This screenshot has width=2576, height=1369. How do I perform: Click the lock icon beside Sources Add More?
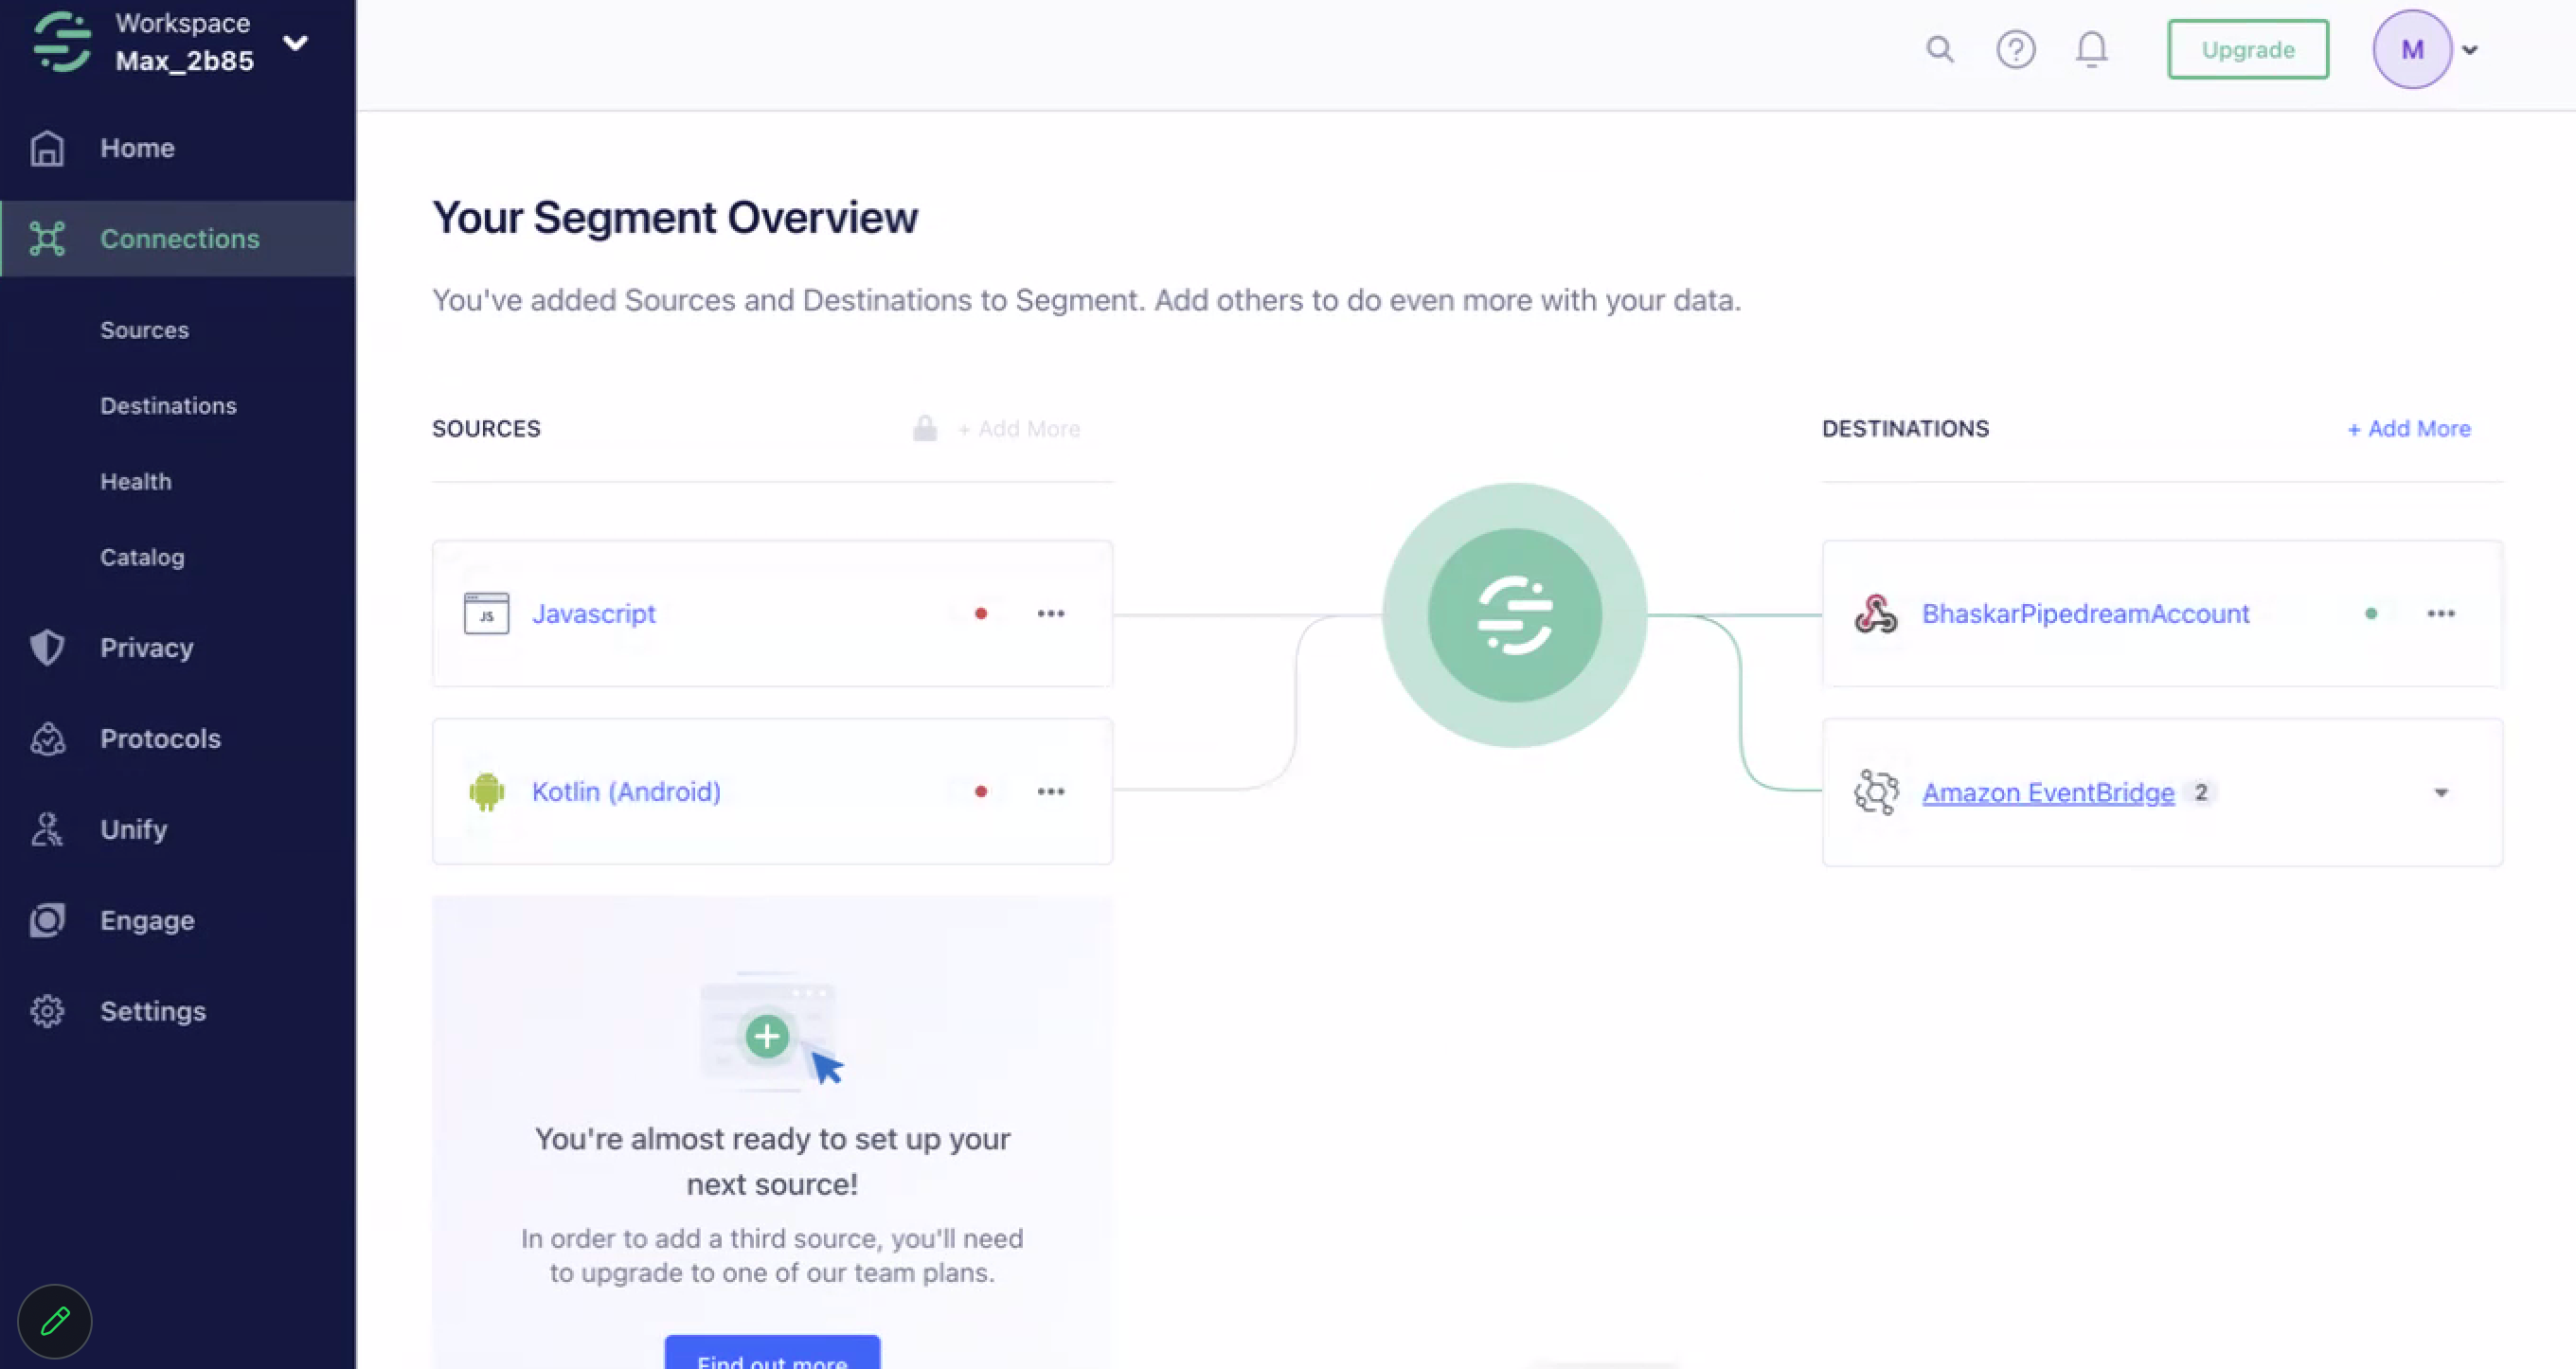pyautogui.click(x=925, y=428)
